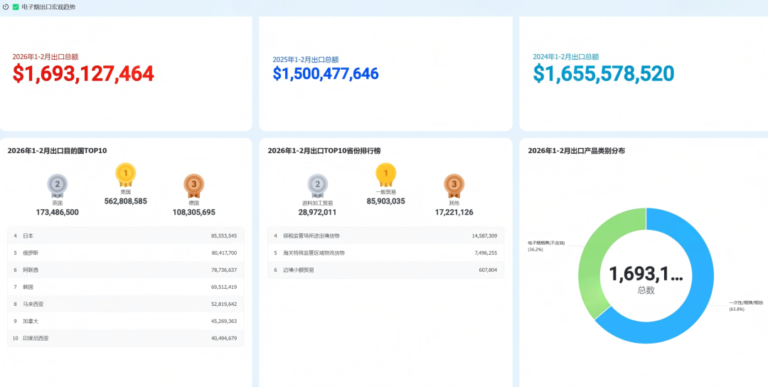This screenshot has height=387, width=768.
Task: Click the 52,819,642 value cell
Action: (224, 304)
